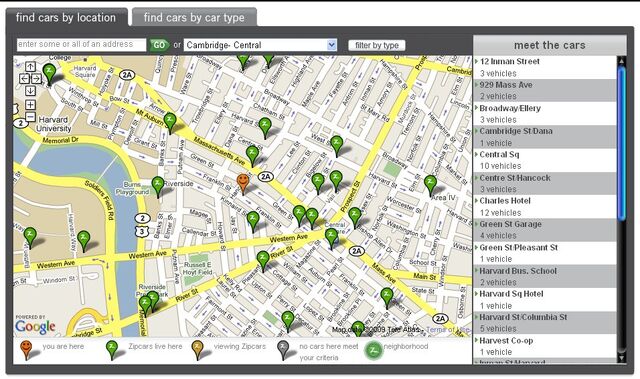Click the '5 vehicles' text under Harvard St/Columbia St
640x379 pixels.
tap(498, 328)
